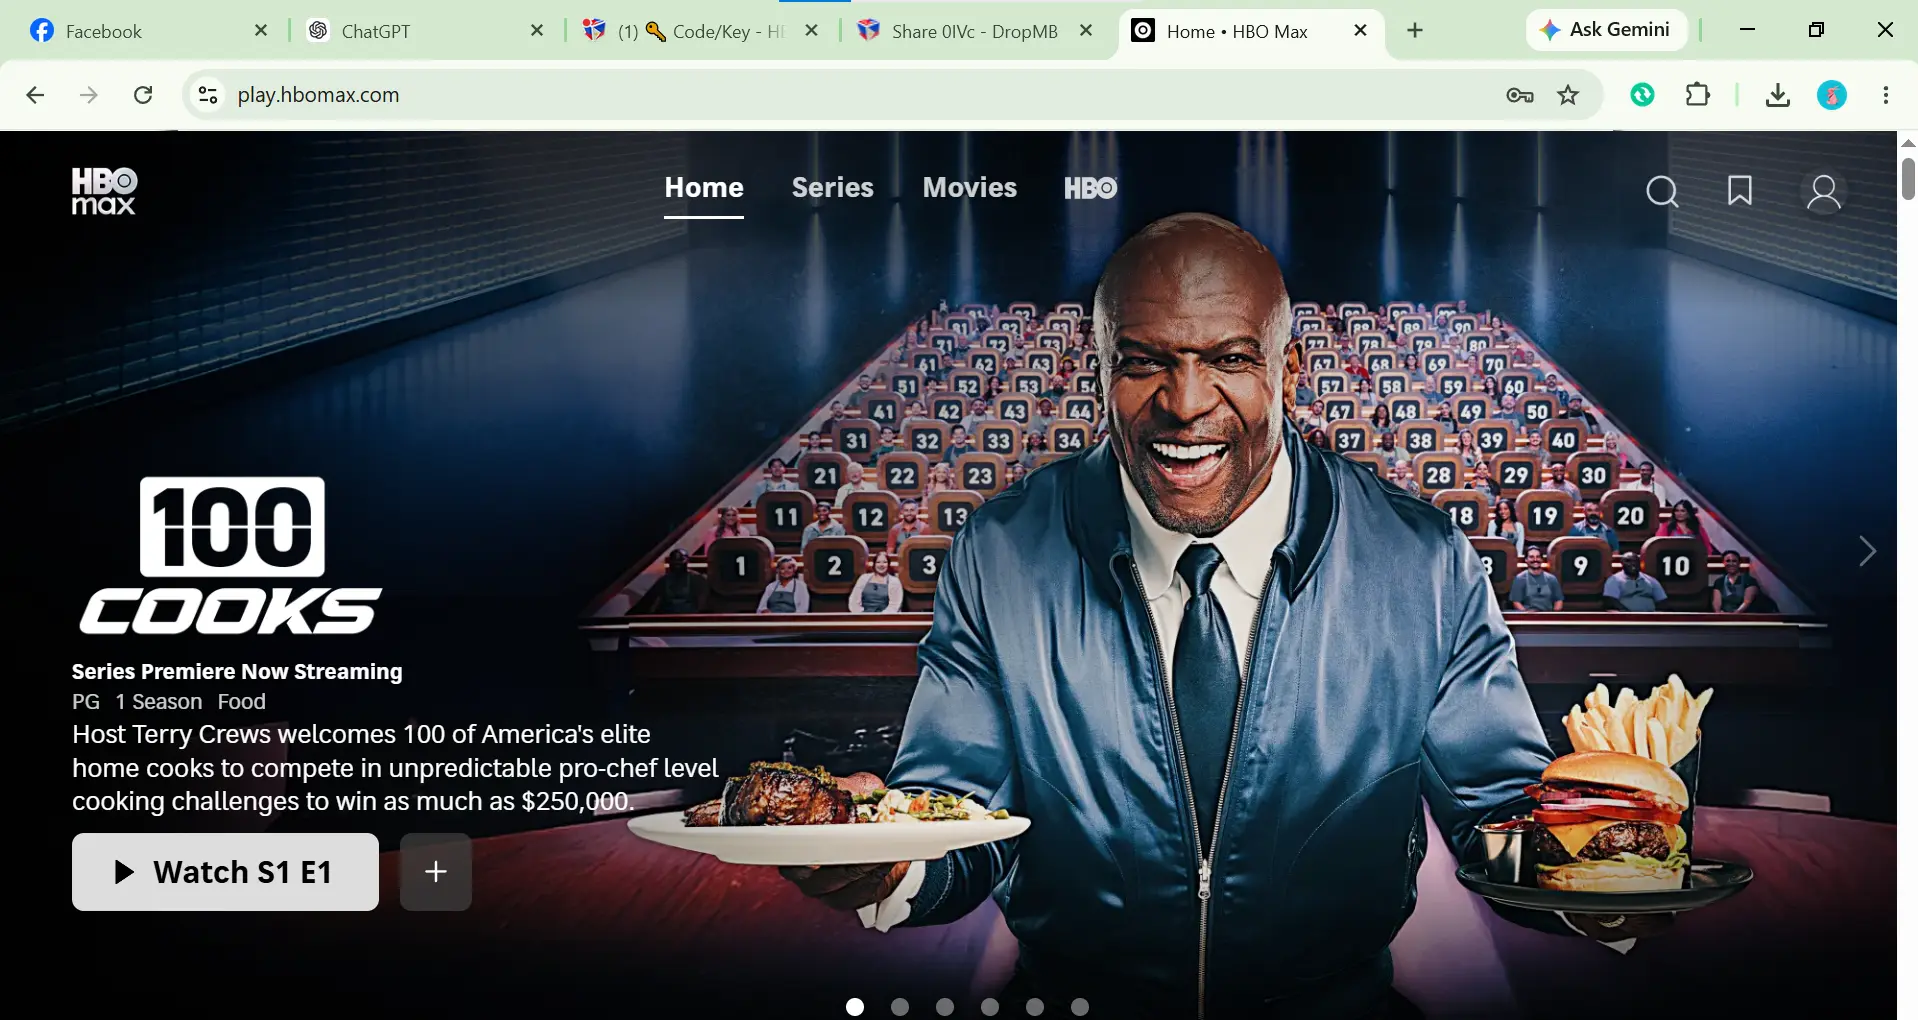Click the 100 Cooks title logo
Screen dimensions: 1918x1020
click(231, 556)
